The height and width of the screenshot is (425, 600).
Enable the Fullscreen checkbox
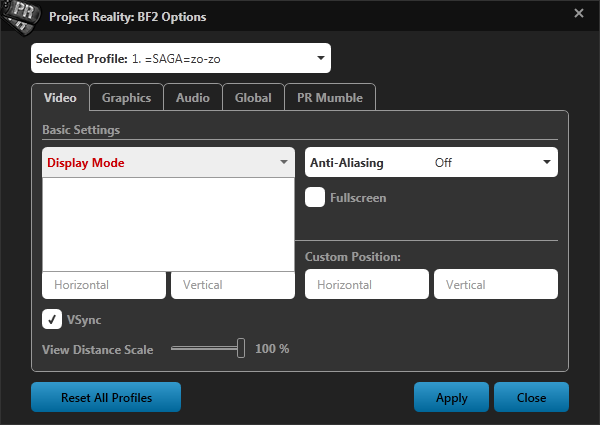(315, 197)
